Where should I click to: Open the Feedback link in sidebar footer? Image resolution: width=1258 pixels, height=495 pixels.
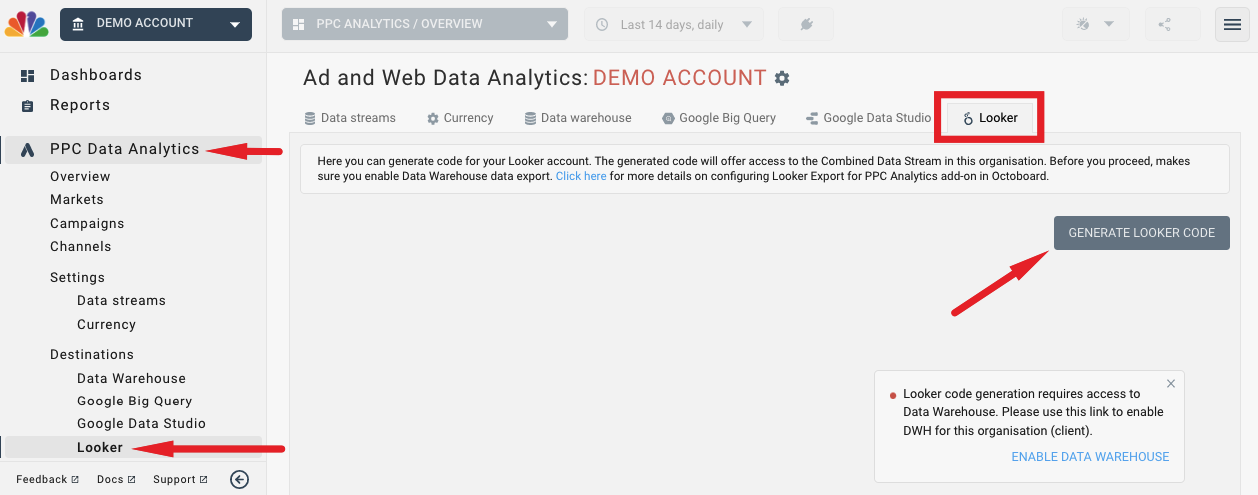tap(47, 480)
